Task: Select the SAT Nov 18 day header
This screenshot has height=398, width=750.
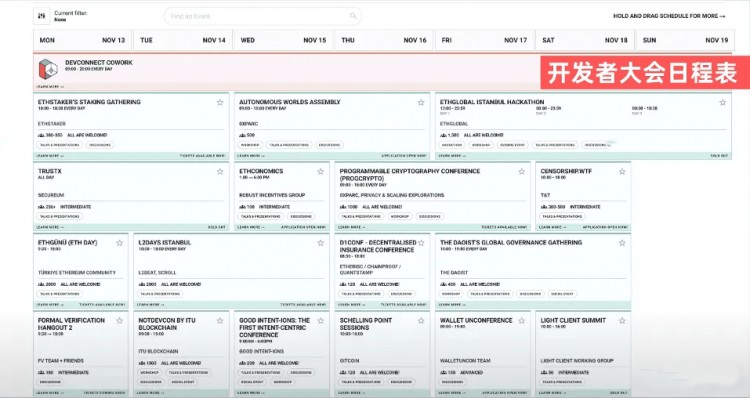Action: [585, 40]
